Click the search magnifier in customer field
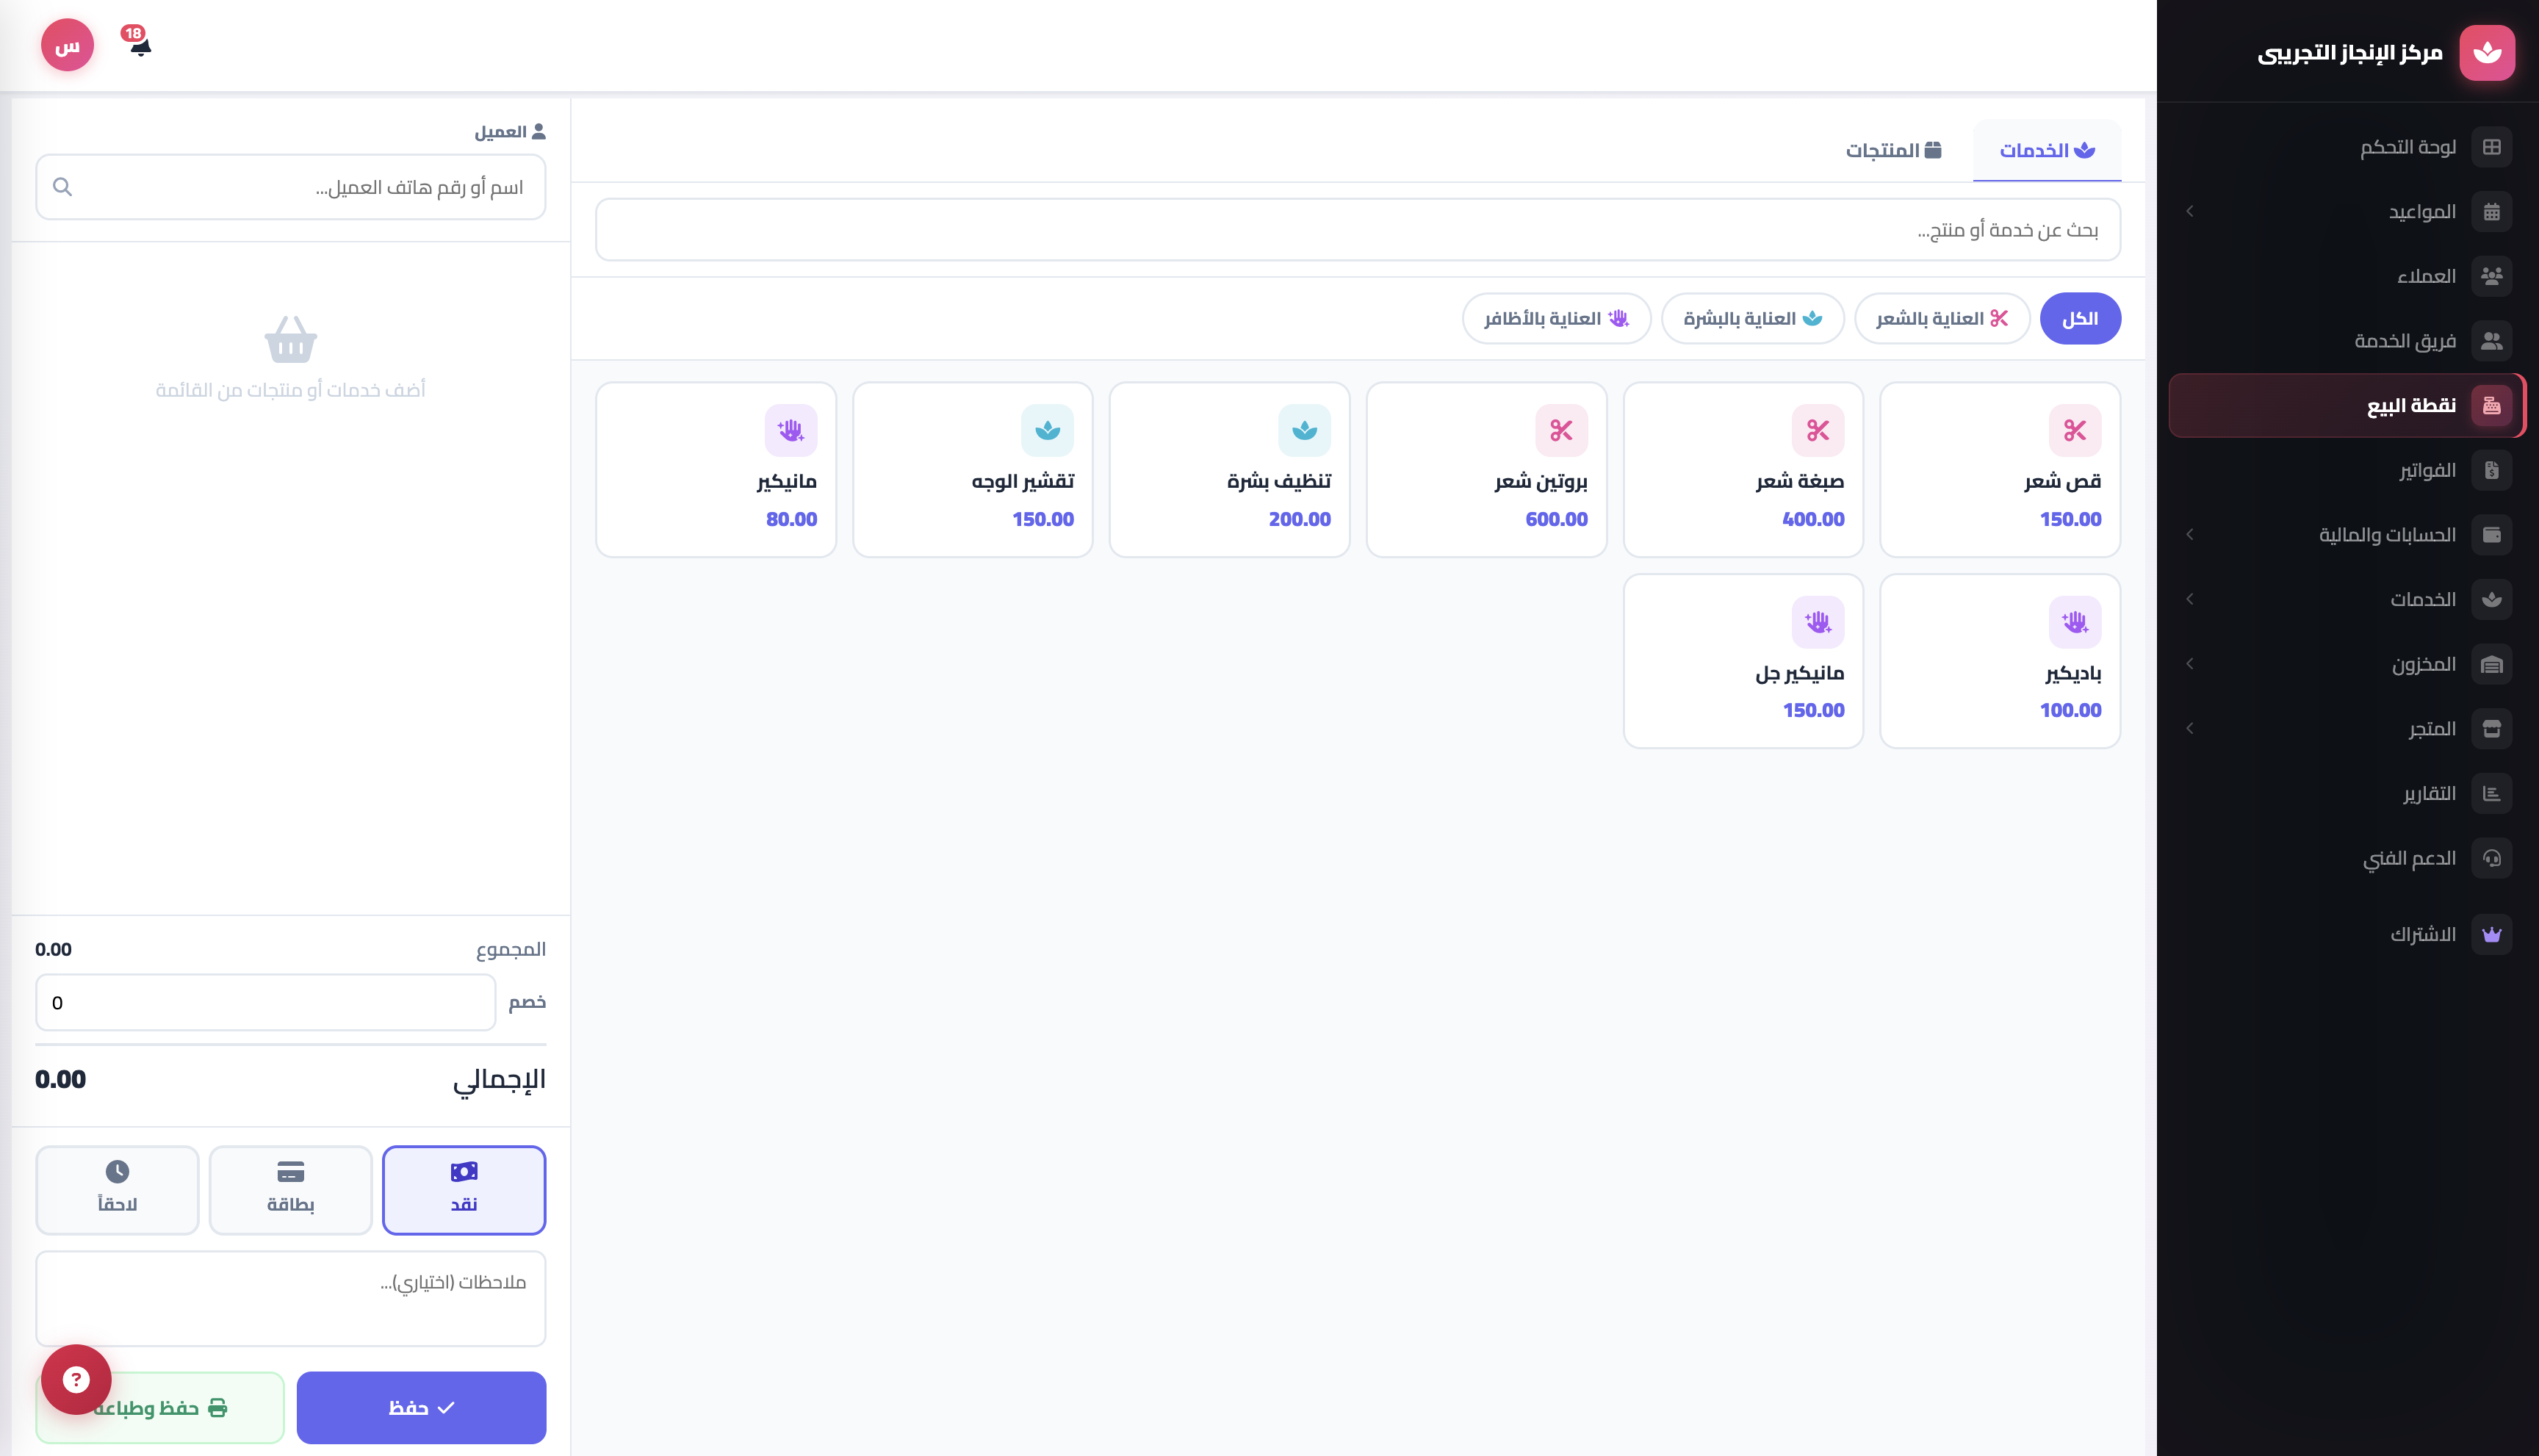This screenshot has height=1456, width=2539. (62, 187)
